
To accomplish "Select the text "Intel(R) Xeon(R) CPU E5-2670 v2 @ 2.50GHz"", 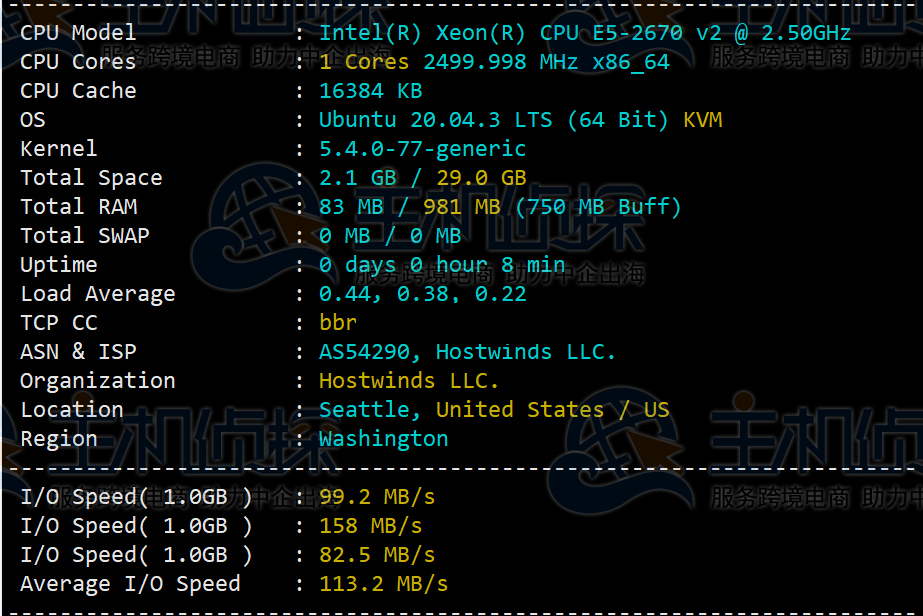I will pos(585,33).
